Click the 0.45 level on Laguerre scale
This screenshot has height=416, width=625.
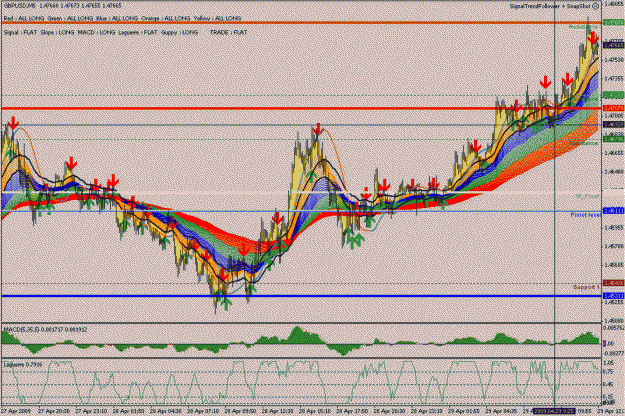[x=609, y=385]
